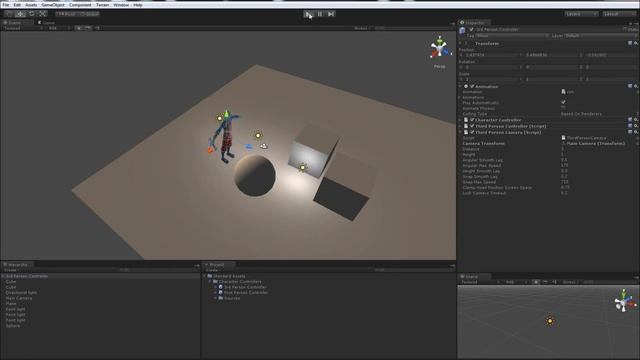Click the point light gizmo right of character
This screenshot has width=640, height=360.
point(258,136)
